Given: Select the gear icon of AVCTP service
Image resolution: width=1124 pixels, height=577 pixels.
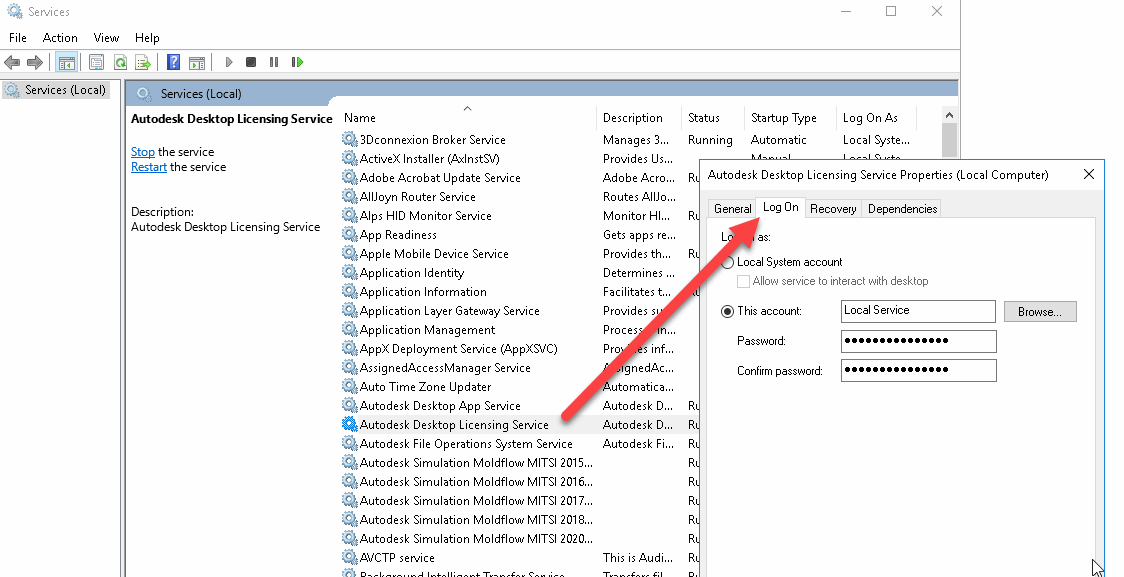Looking at the screenshot, I should point(349,557).
